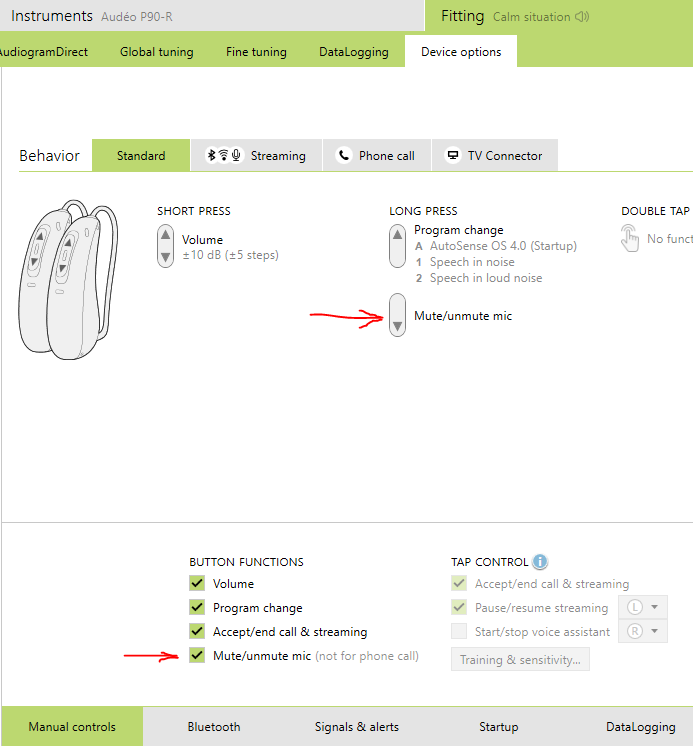Click Speech in noise program entry

click(x=472, y=262)
